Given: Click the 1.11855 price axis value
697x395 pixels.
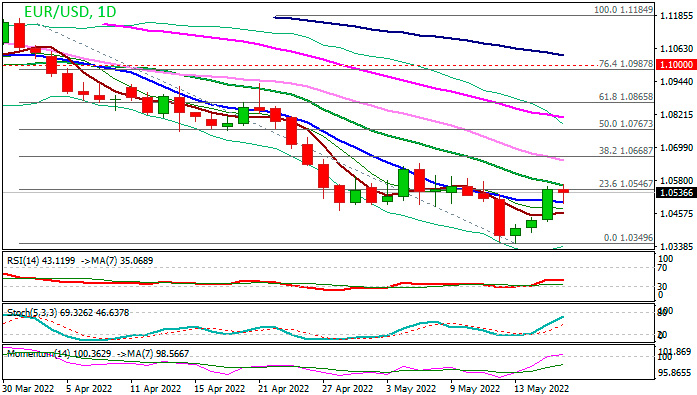Looking at the screenshot, I should tap(677, 16).
